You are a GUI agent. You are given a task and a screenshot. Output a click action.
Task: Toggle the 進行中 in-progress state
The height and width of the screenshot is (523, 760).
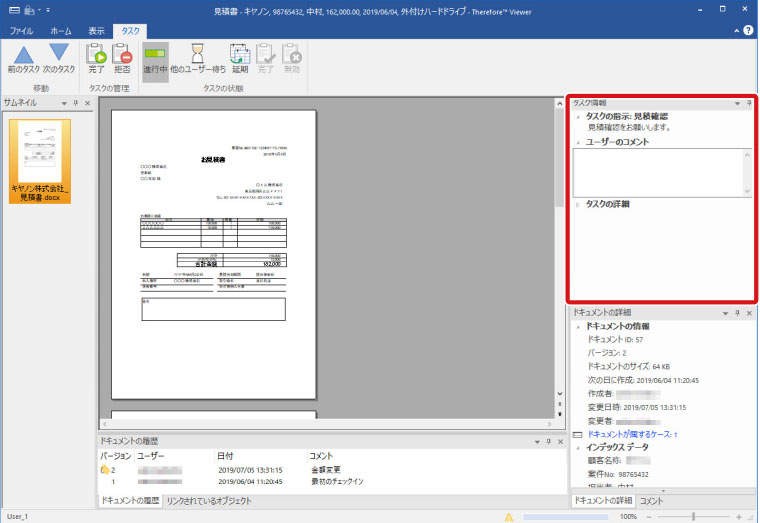pyautogui.click(x=155, y=59)
